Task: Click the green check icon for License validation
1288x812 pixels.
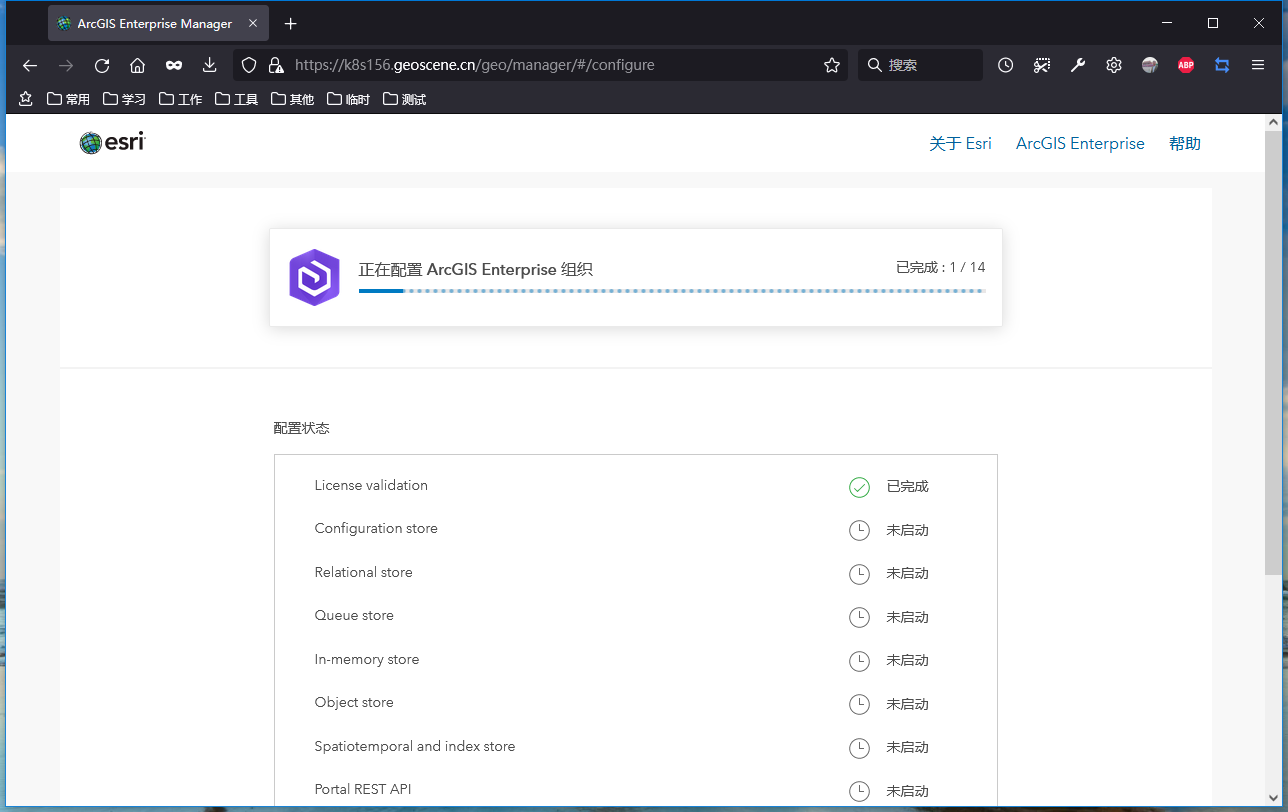Action: (859, 487)
